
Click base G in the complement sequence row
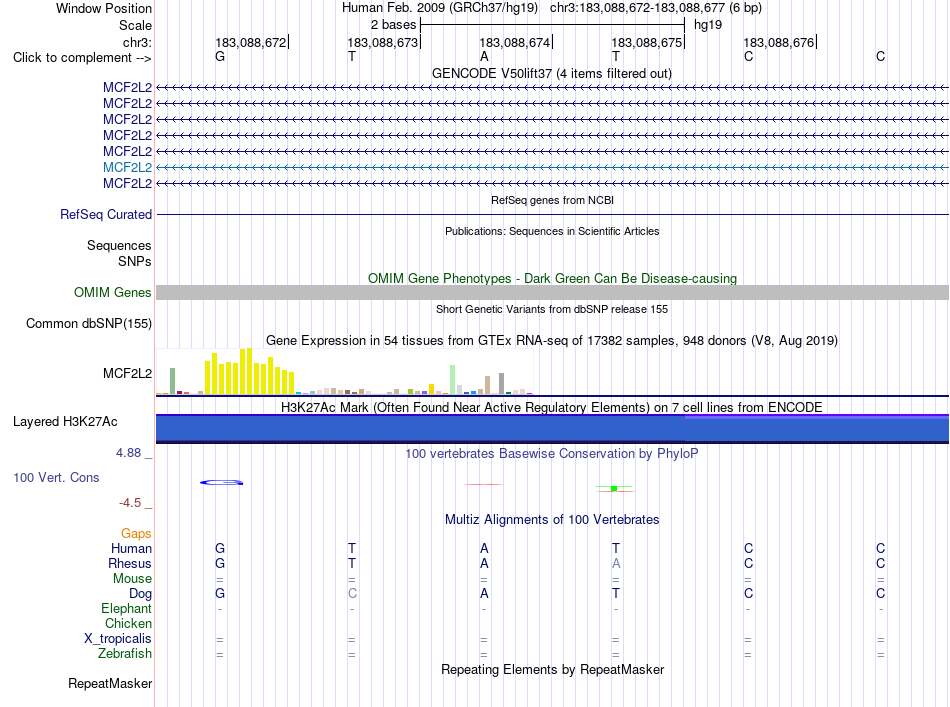(220, 56)
